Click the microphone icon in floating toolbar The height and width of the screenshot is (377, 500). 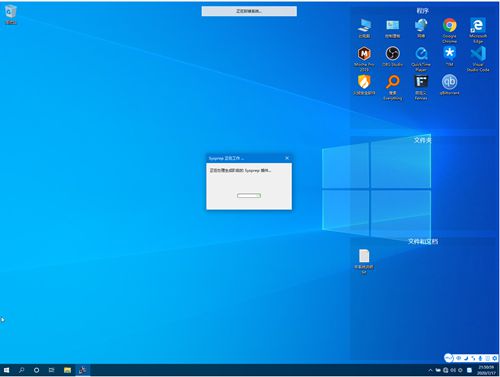click(480, 358)
